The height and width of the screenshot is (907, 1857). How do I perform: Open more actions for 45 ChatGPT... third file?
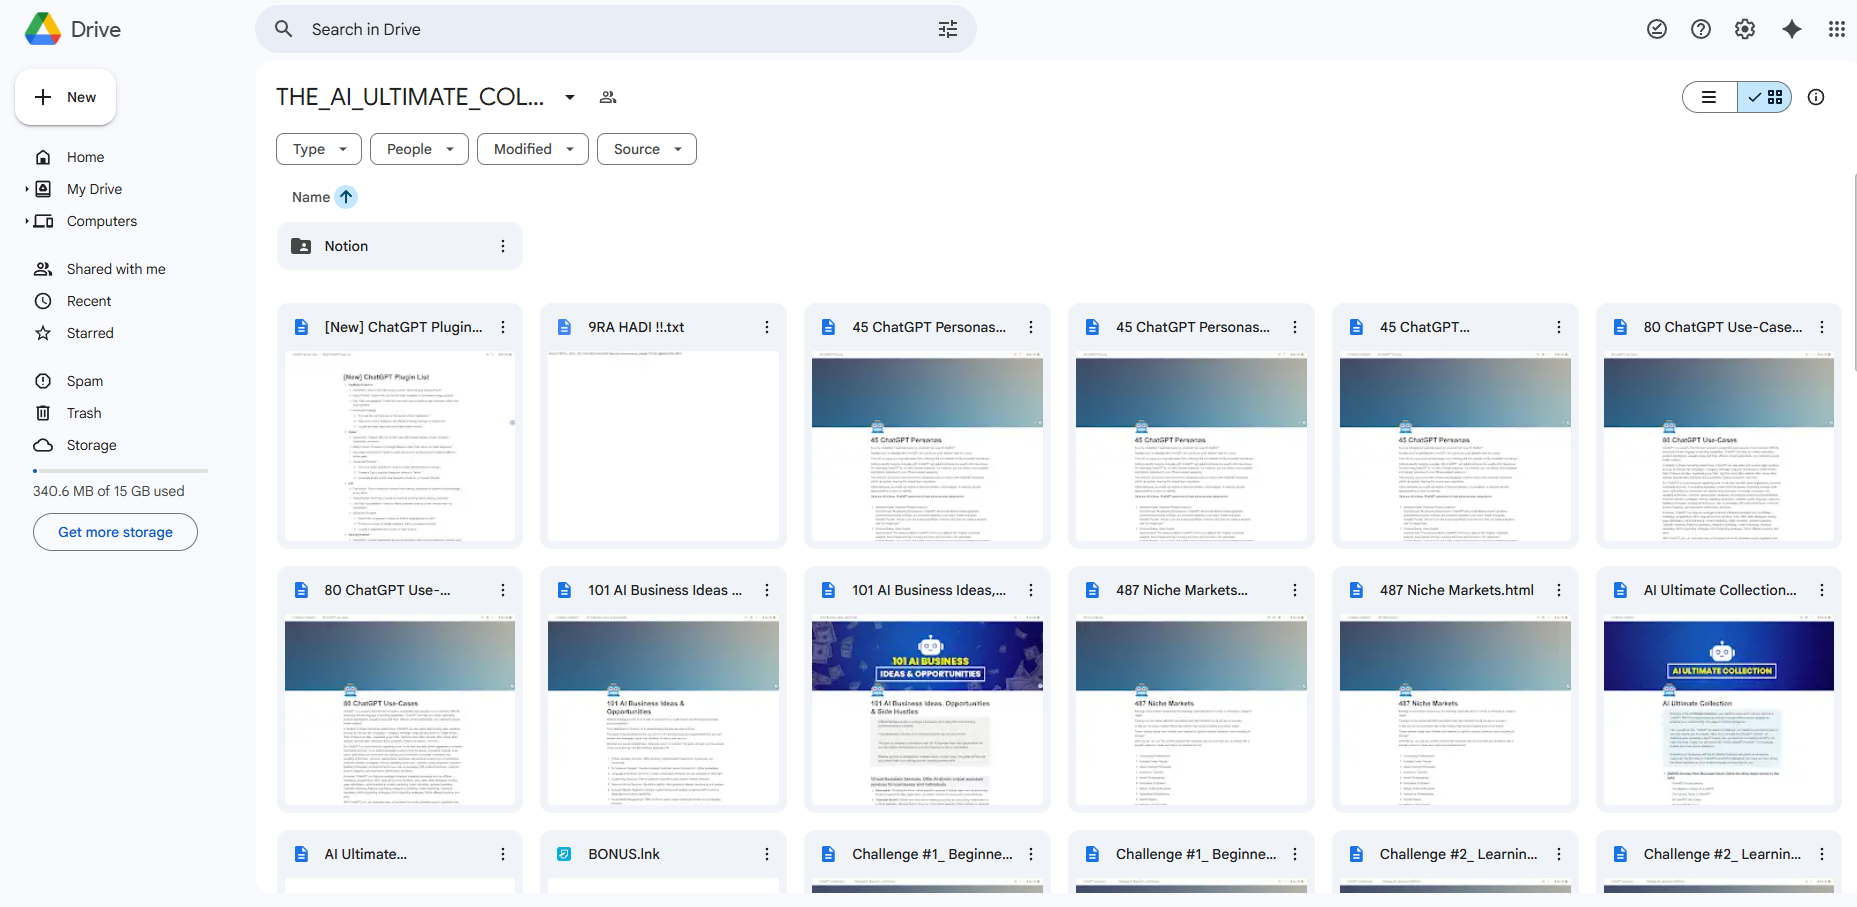(1559, 327)
